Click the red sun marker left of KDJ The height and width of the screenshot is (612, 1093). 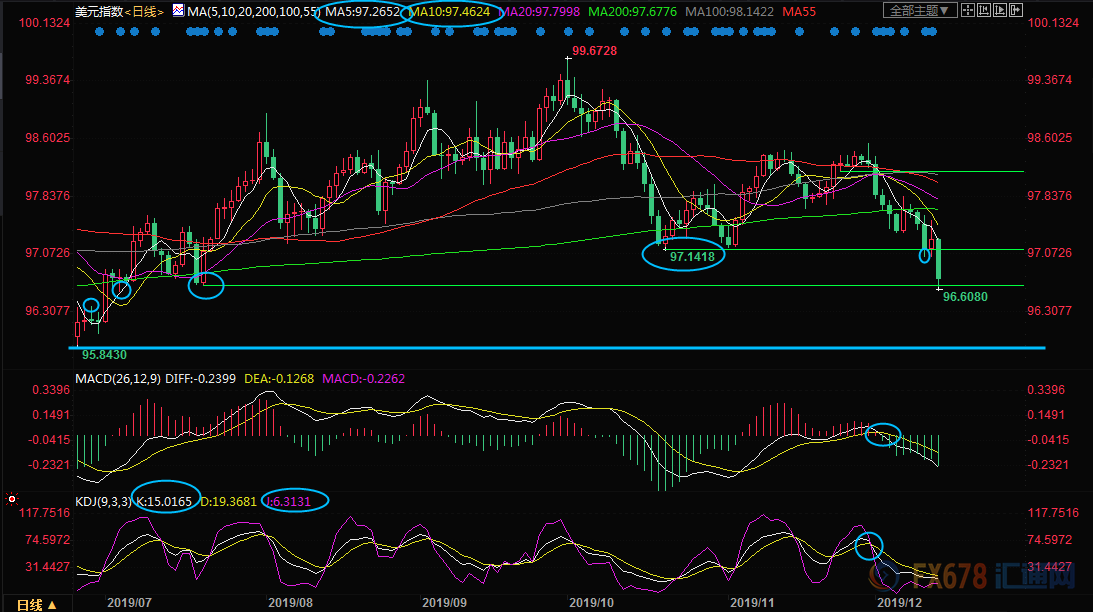pyautogui.click(x=11, y=497)
